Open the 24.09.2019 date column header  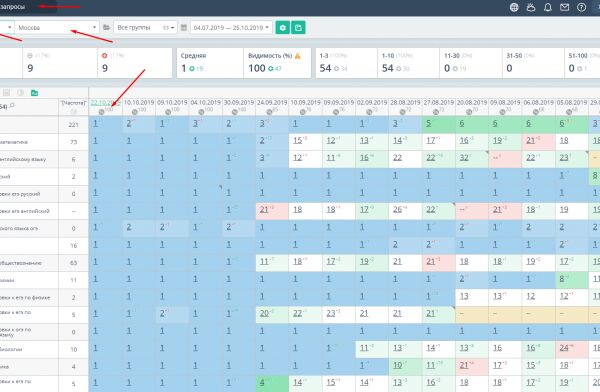pos(272,103)
